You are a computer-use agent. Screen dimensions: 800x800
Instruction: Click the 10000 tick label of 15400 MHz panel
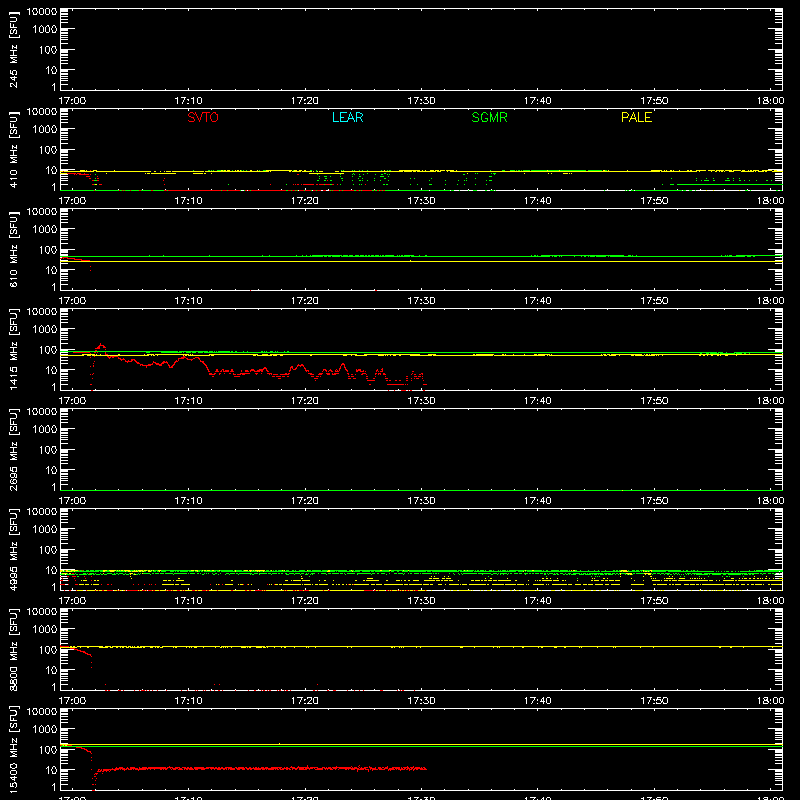42,712
